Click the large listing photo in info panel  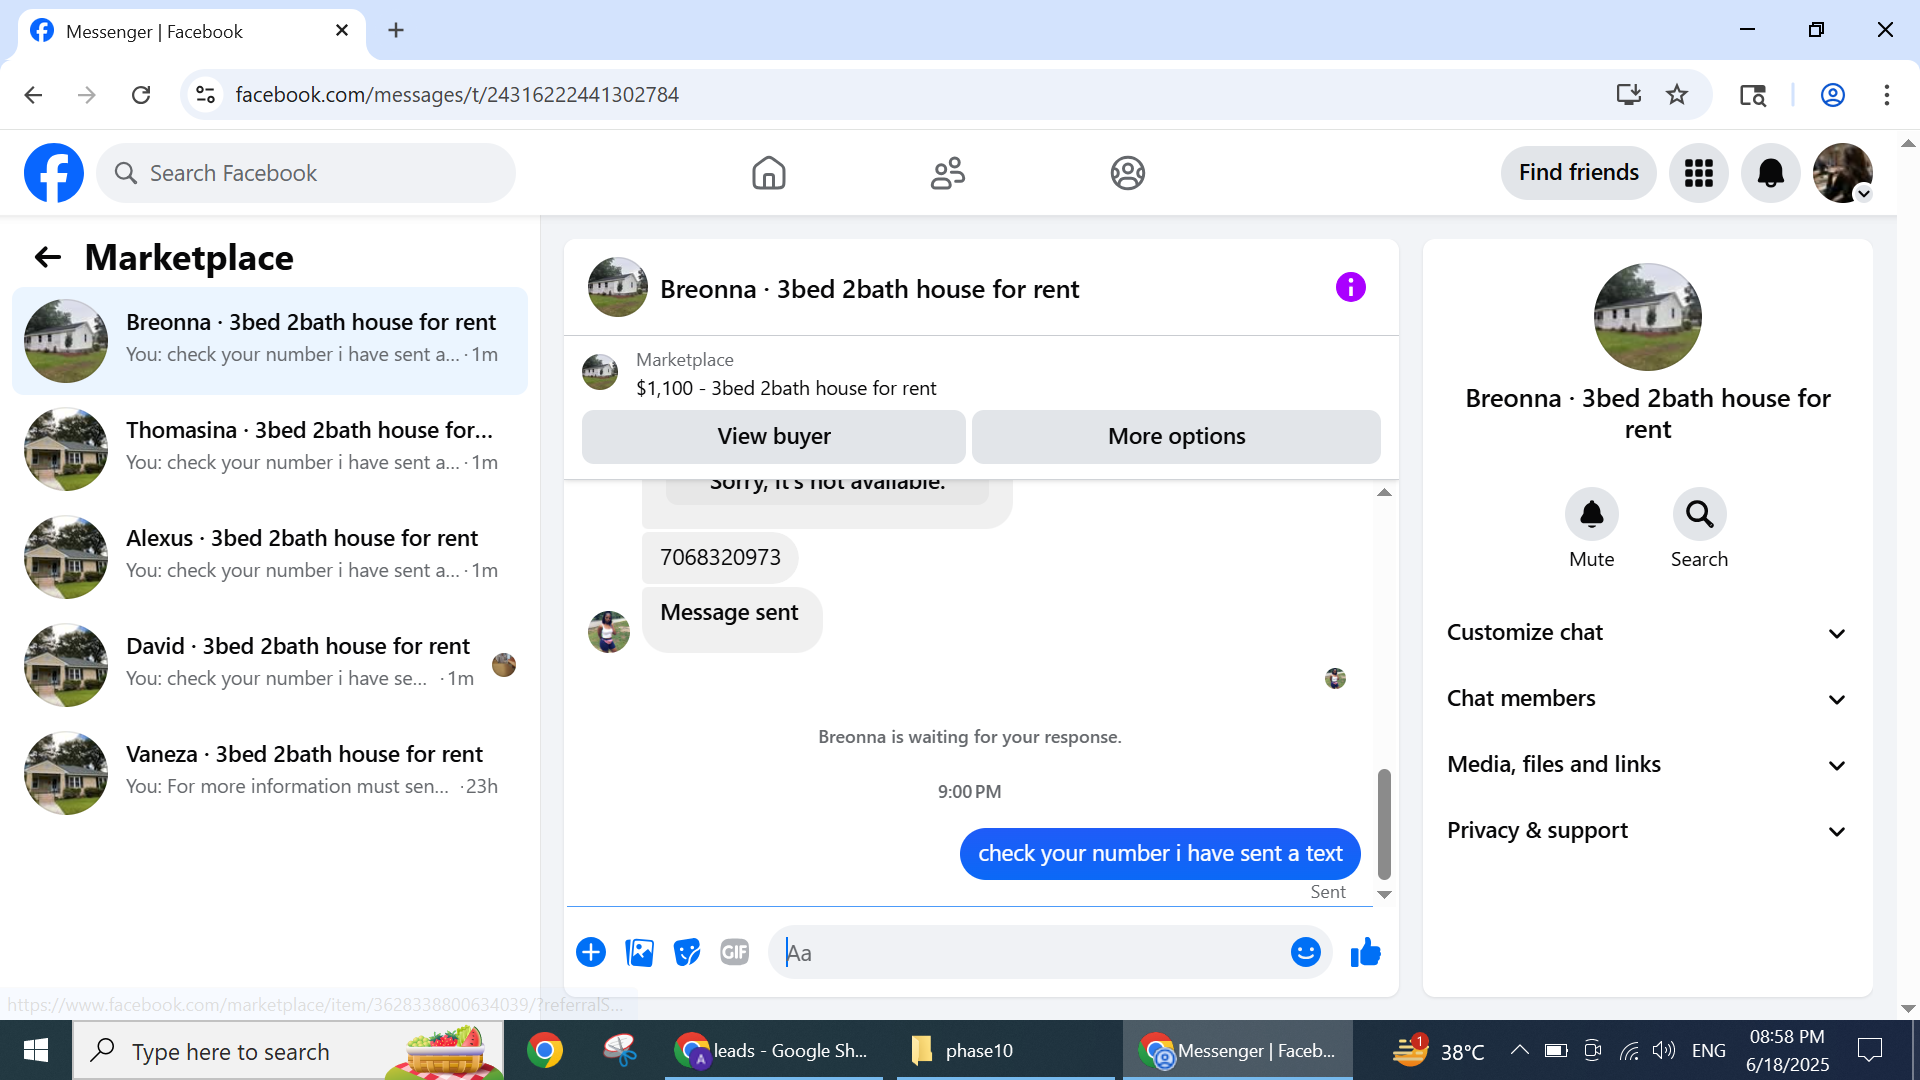point(1647,317)
